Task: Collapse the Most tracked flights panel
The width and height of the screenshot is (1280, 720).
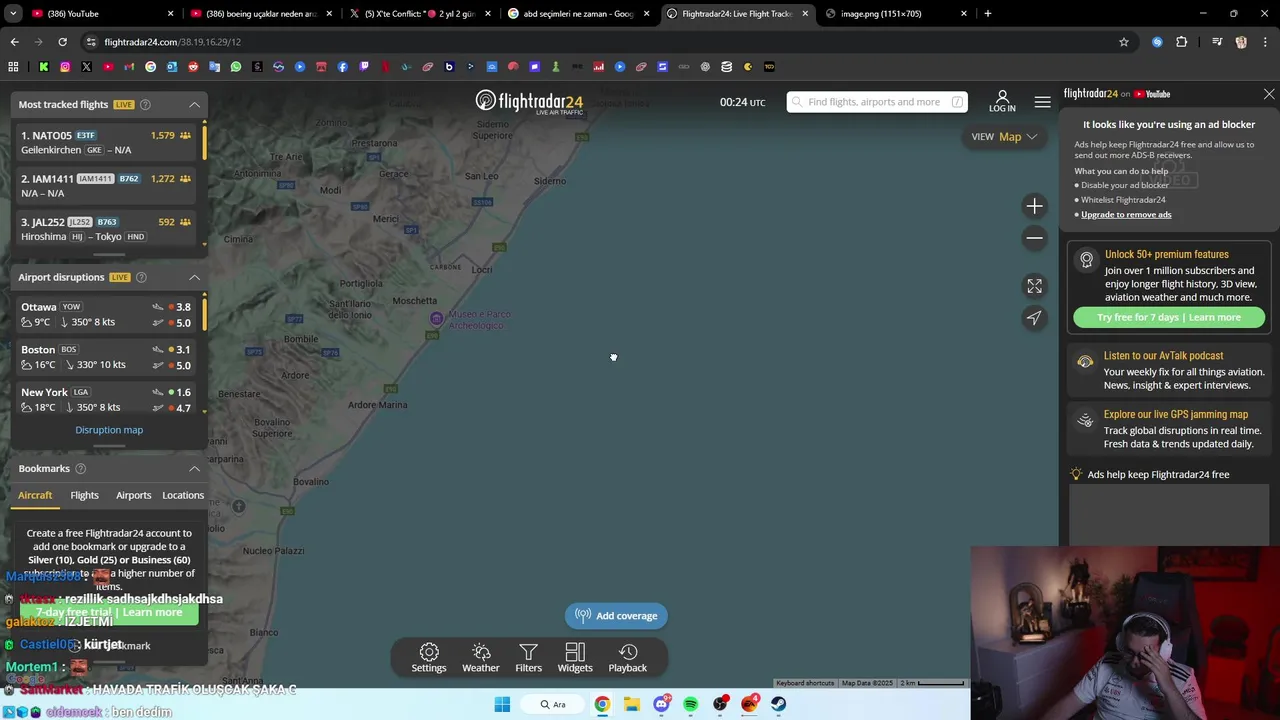Action: (194, 105)
